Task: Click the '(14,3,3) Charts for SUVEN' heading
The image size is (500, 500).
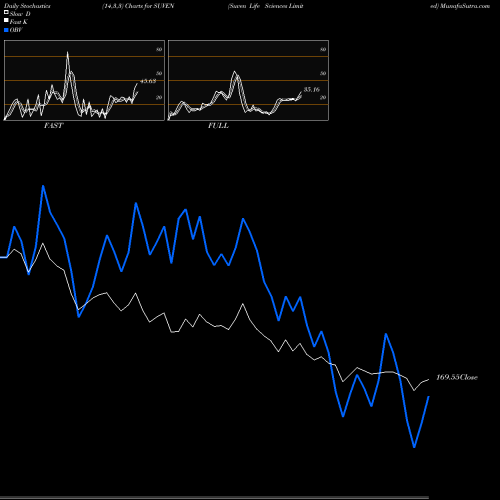Action: click(138, 6)
